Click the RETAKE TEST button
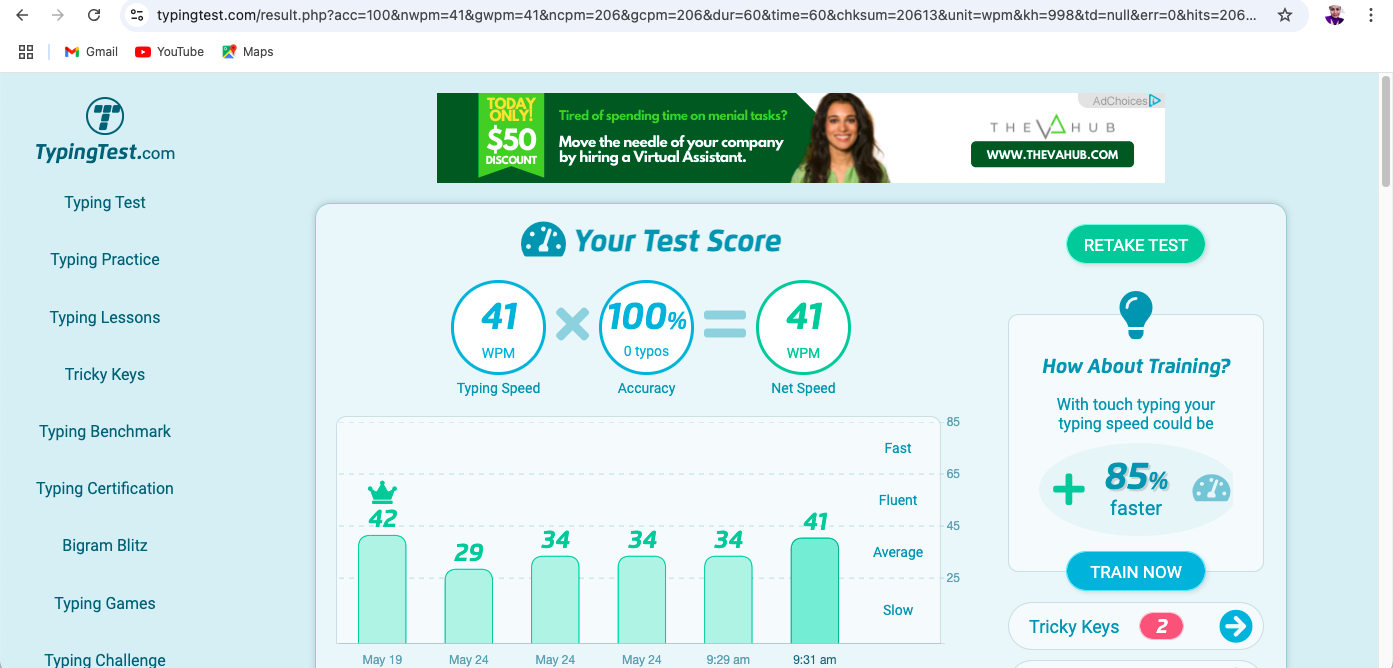 point(1136,245)
